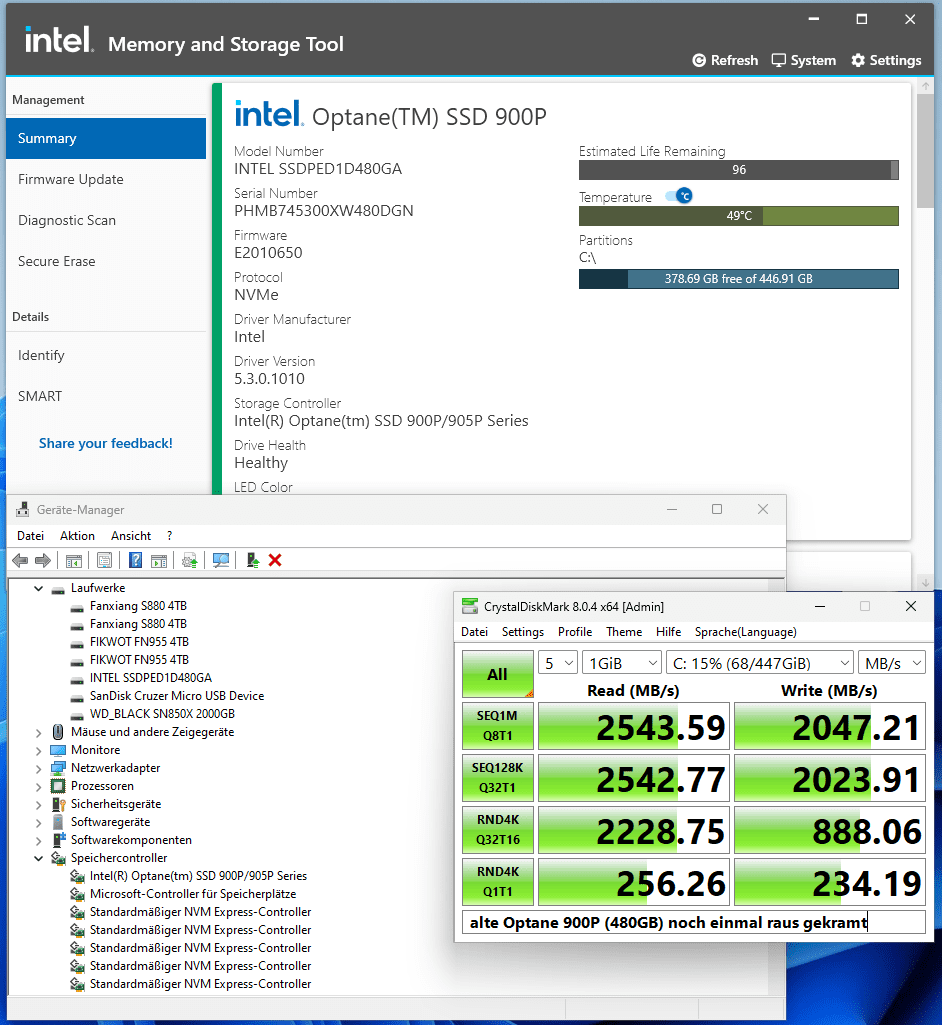Viewport: 942px width, 1025px height.
Task: Open Profile menu in CrystalDiskMark
Action: click(x=575, y=631)
